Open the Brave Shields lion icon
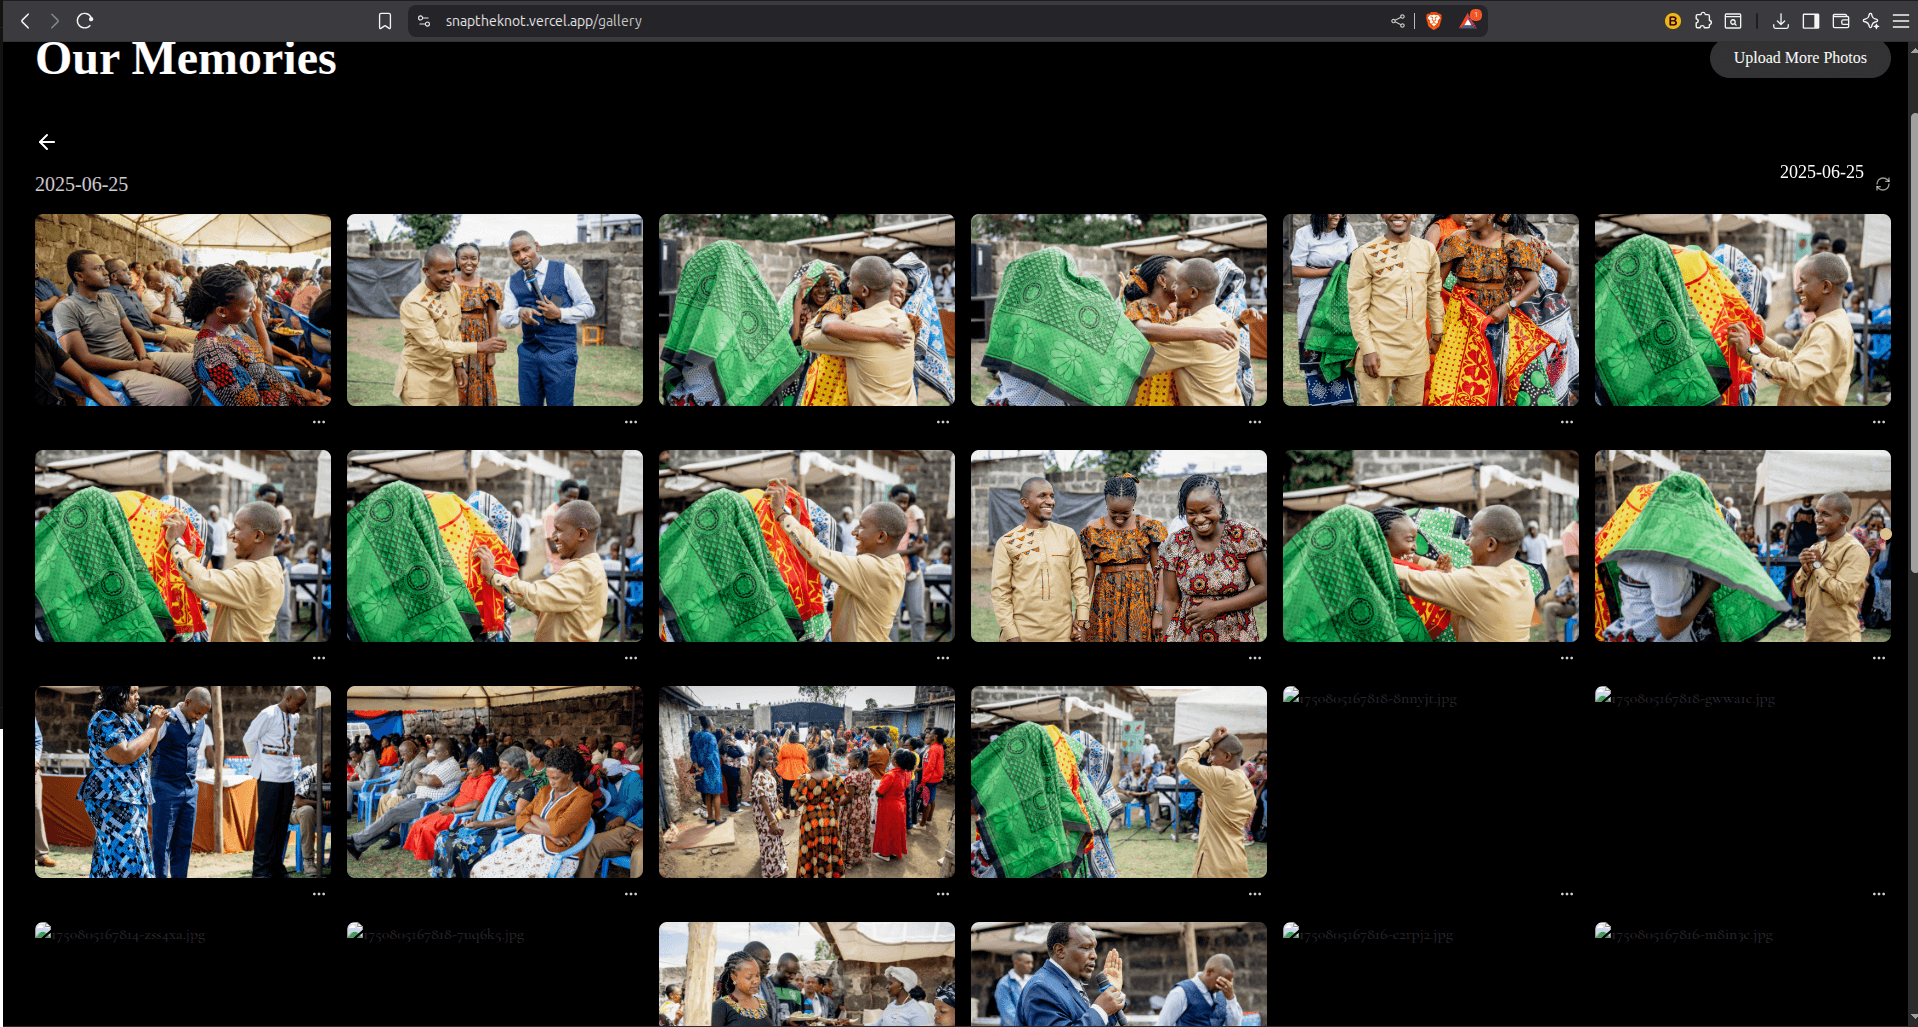 click(x=1433, y=21)
